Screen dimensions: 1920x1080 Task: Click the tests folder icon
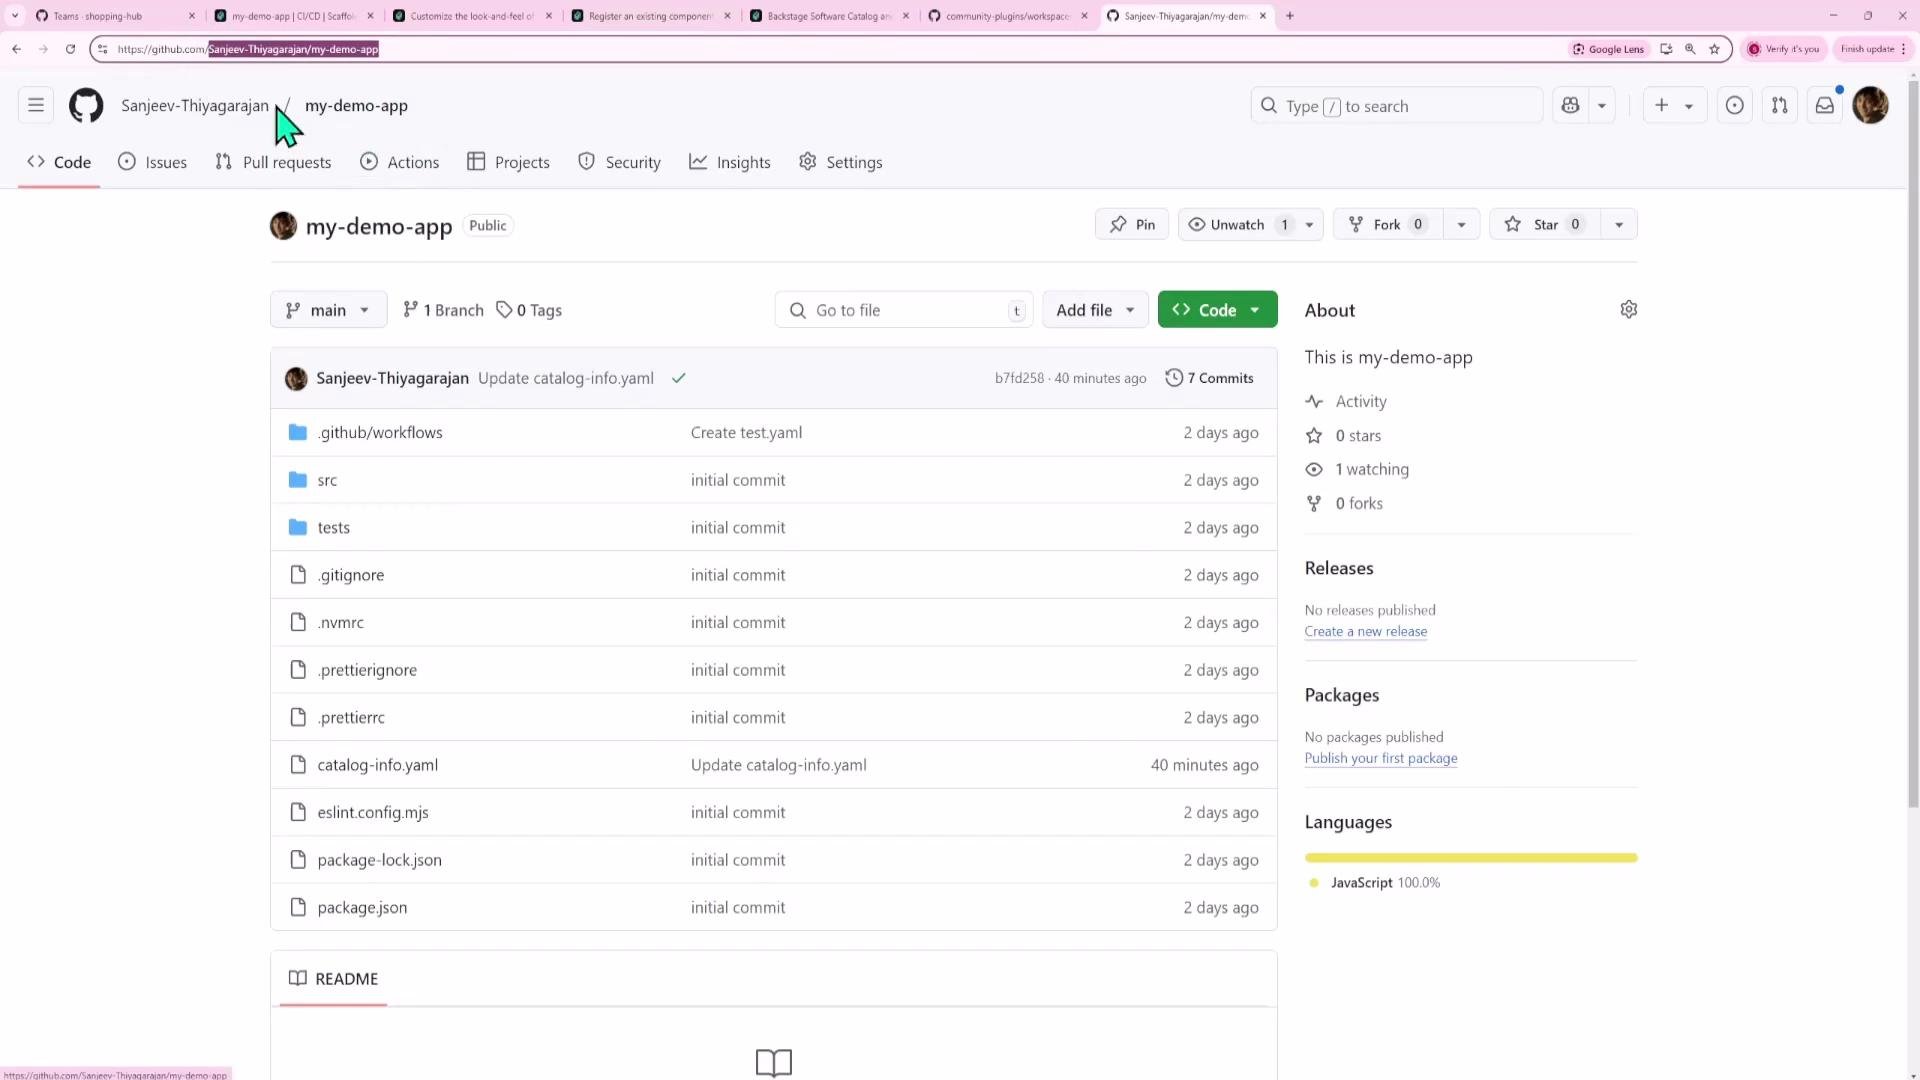point(297,527)
